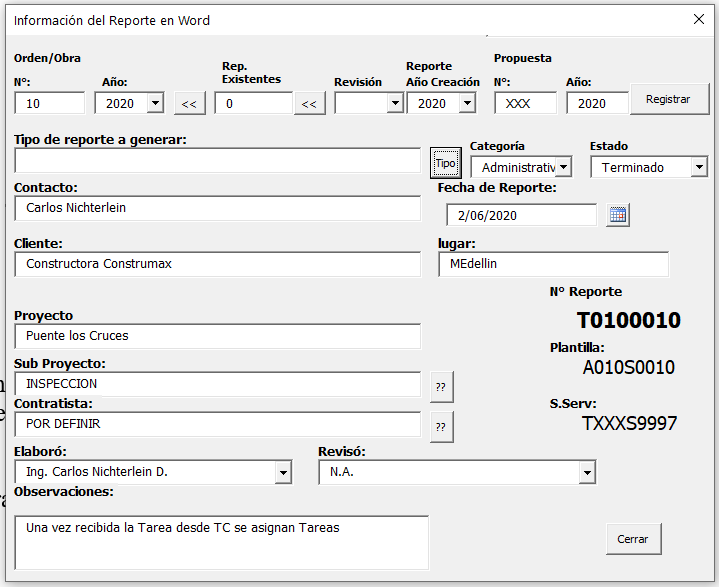Expand the Estado dropdown showing Terminado
This screenshot has width=719, height=587.
699,167
